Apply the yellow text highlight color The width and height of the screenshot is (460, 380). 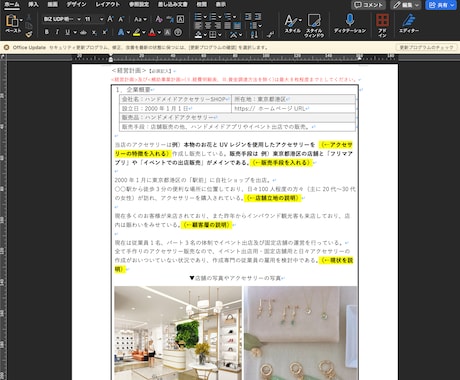tap(136, 32)
